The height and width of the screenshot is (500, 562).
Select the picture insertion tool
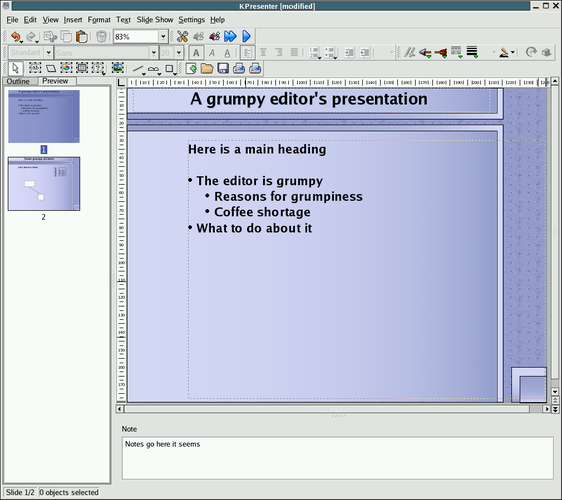click(118, 68)
